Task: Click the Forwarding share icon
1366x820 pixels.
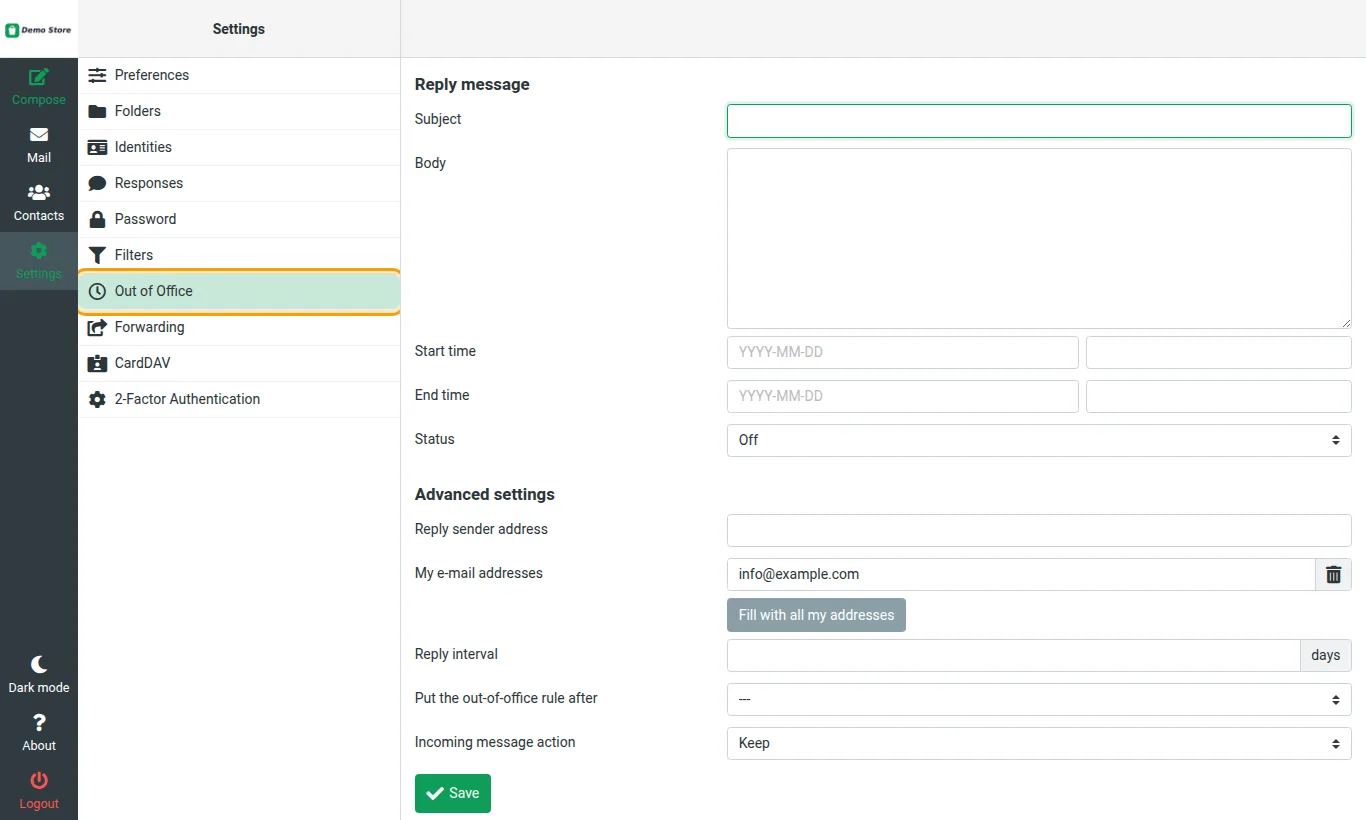Action: tap(97, 327)
